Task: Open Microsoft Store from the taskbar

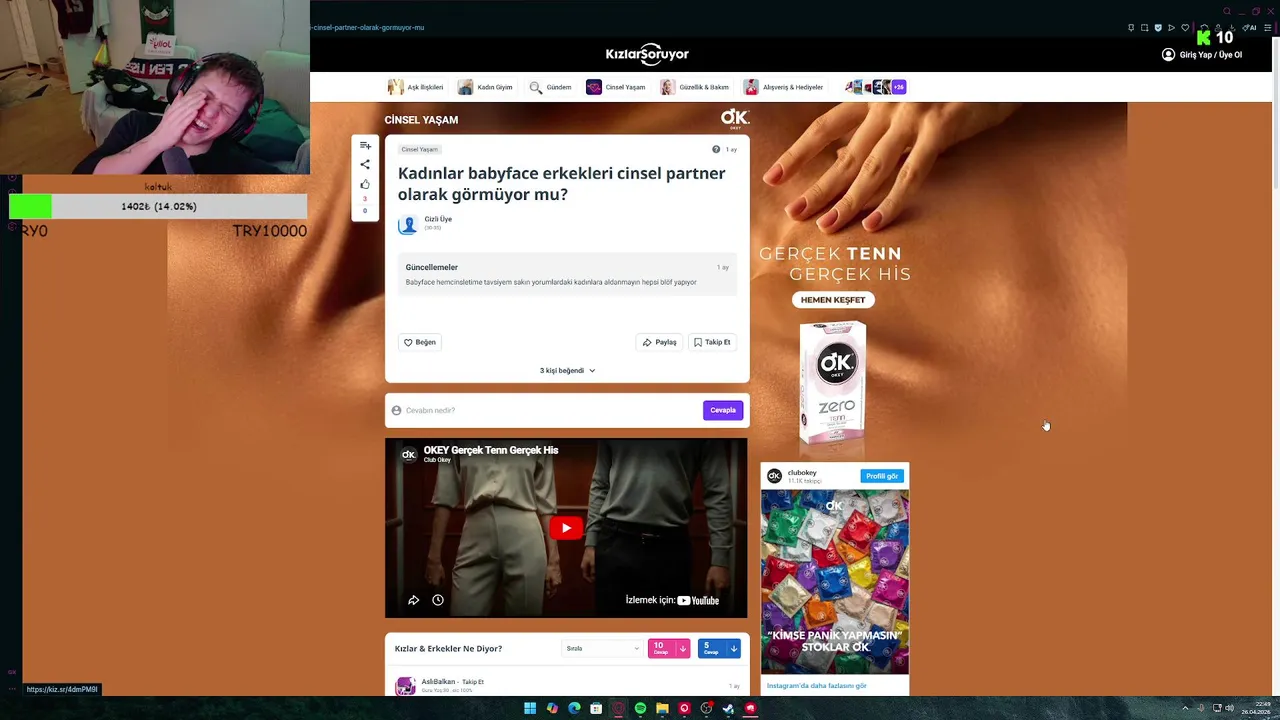Action: tap(596, 708)
